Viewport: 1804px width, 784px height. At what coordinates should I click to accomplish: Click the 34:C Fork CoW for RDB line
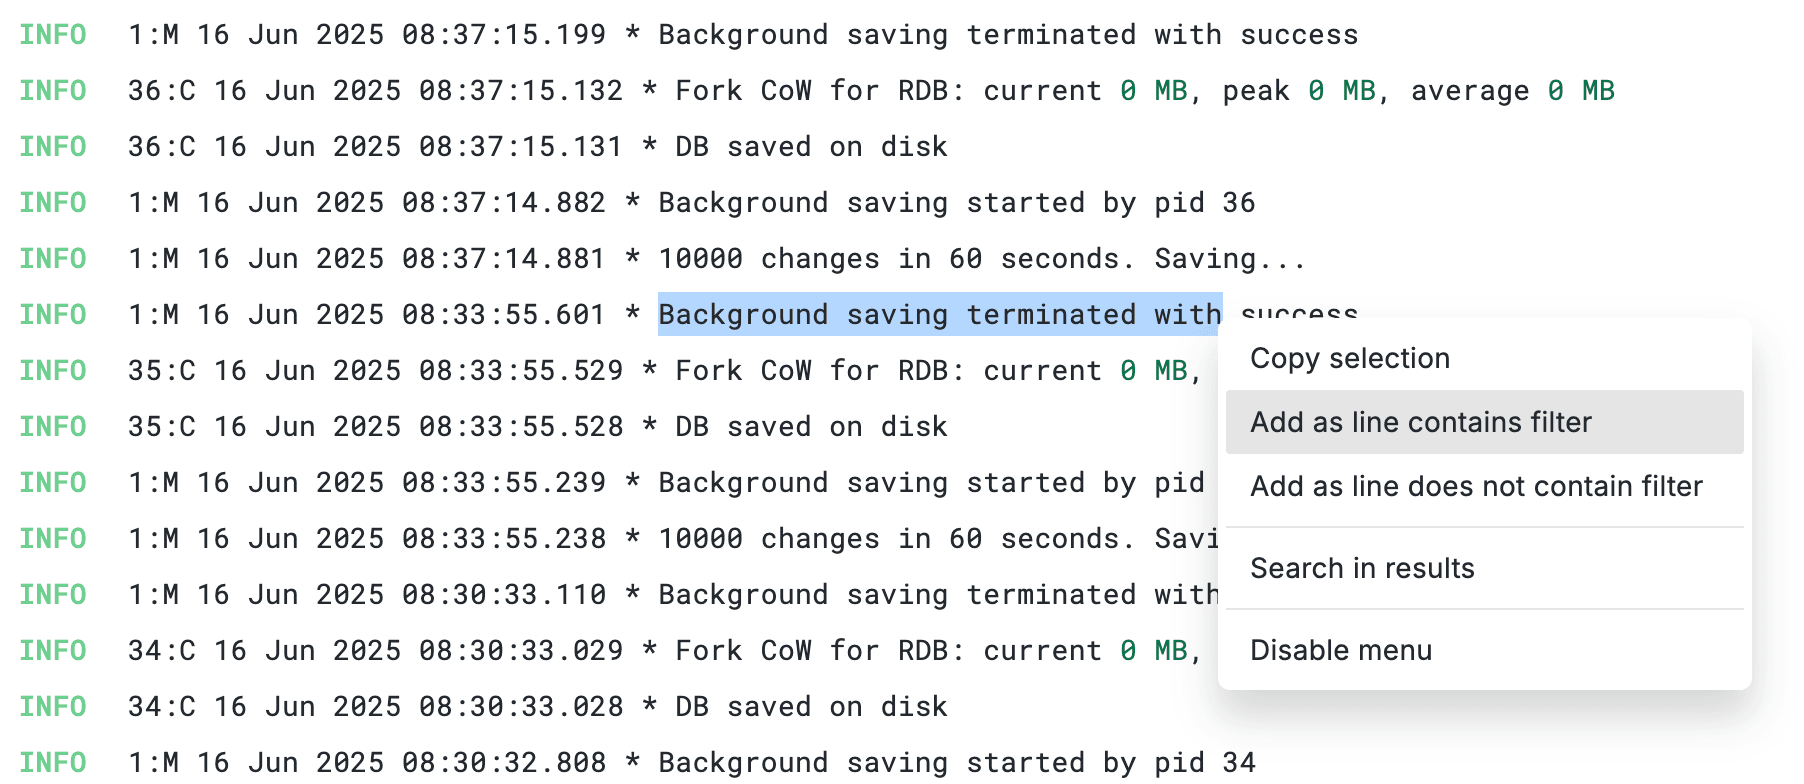[818, 651]
